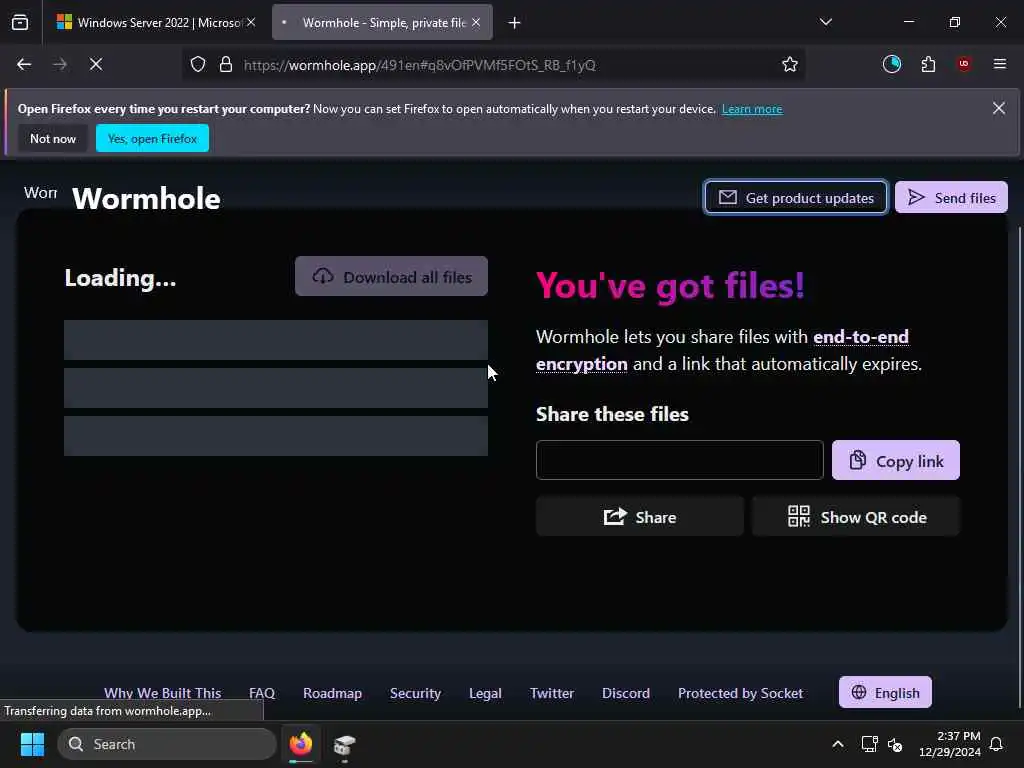Follow the Learn more link
The image size is (1024, 768).
[752, 109]
